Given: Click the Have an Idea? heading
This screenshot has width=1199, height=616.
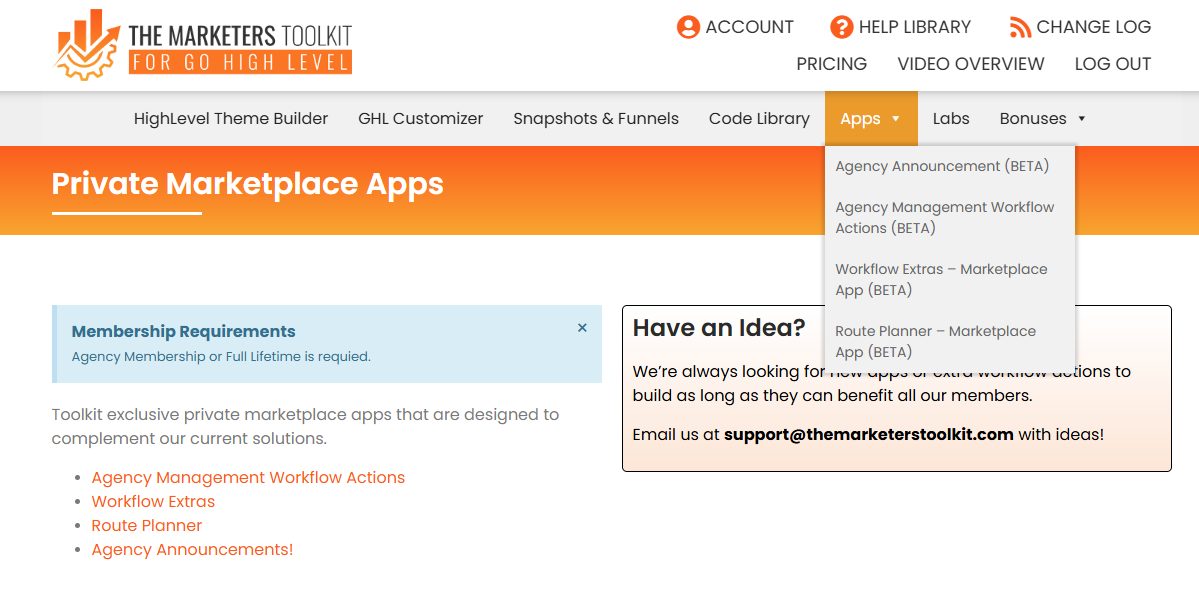Looking at the screenshot, I should [x=719, y=328].
